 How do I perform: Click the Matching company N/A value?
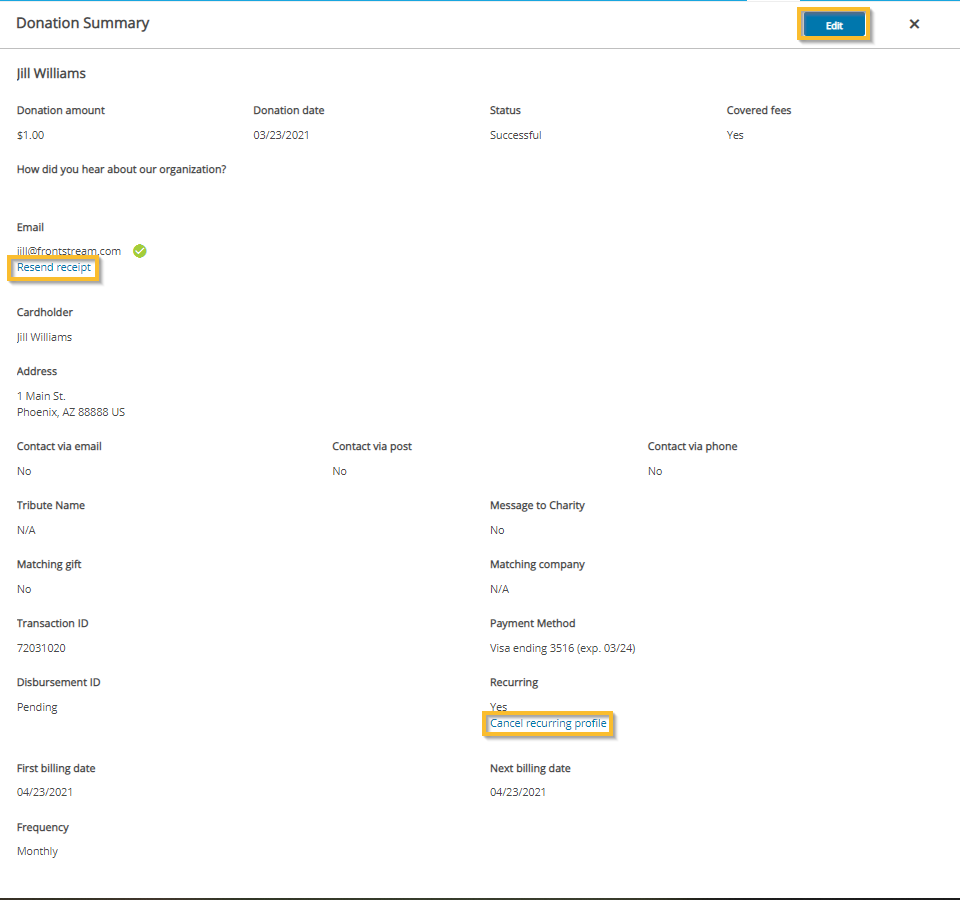499,589
